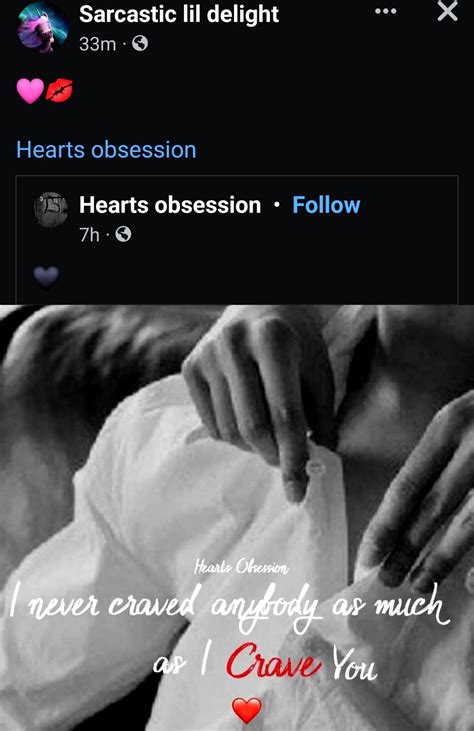Open the blue Hearts obsession tagged link

pos(106,150)
